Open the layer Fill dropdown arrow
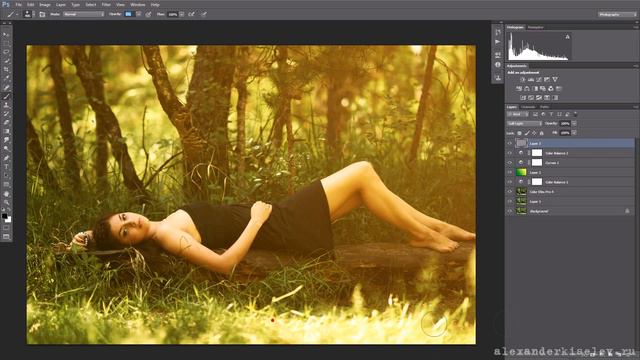 pos(574,133)
